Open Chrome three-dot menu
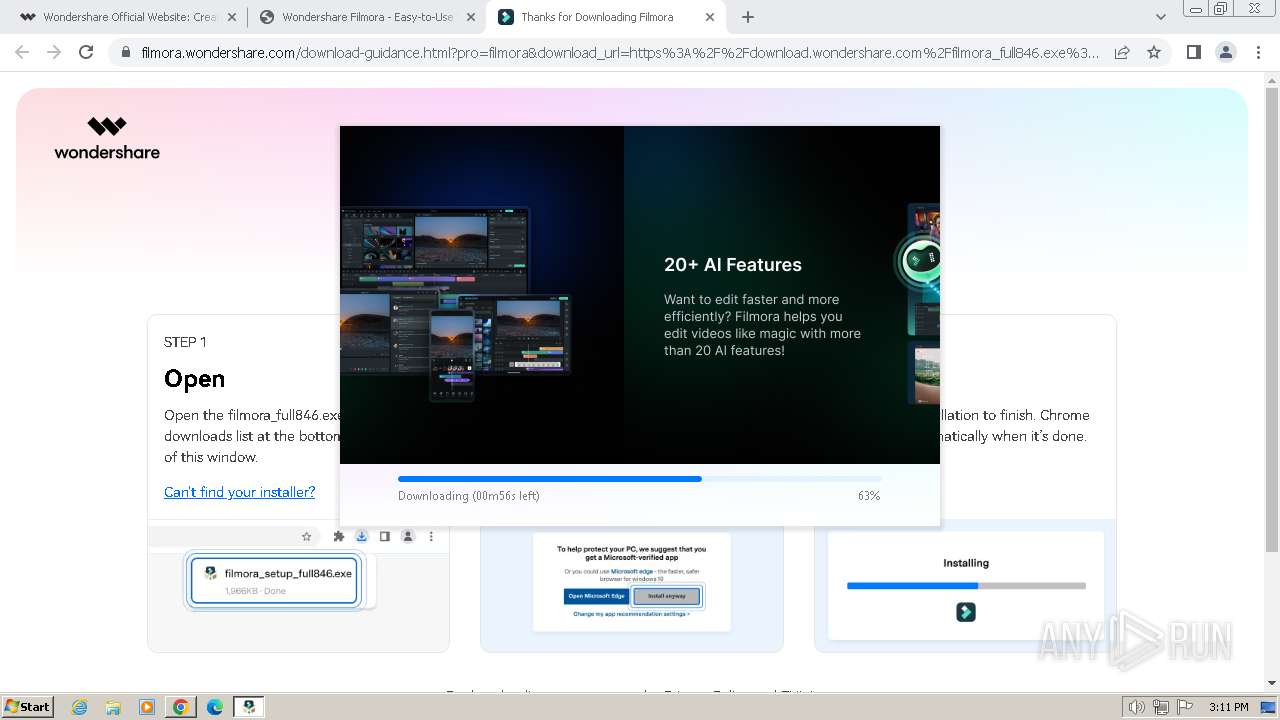This screenshot has width=1280, height=720. coord(1258,52)
